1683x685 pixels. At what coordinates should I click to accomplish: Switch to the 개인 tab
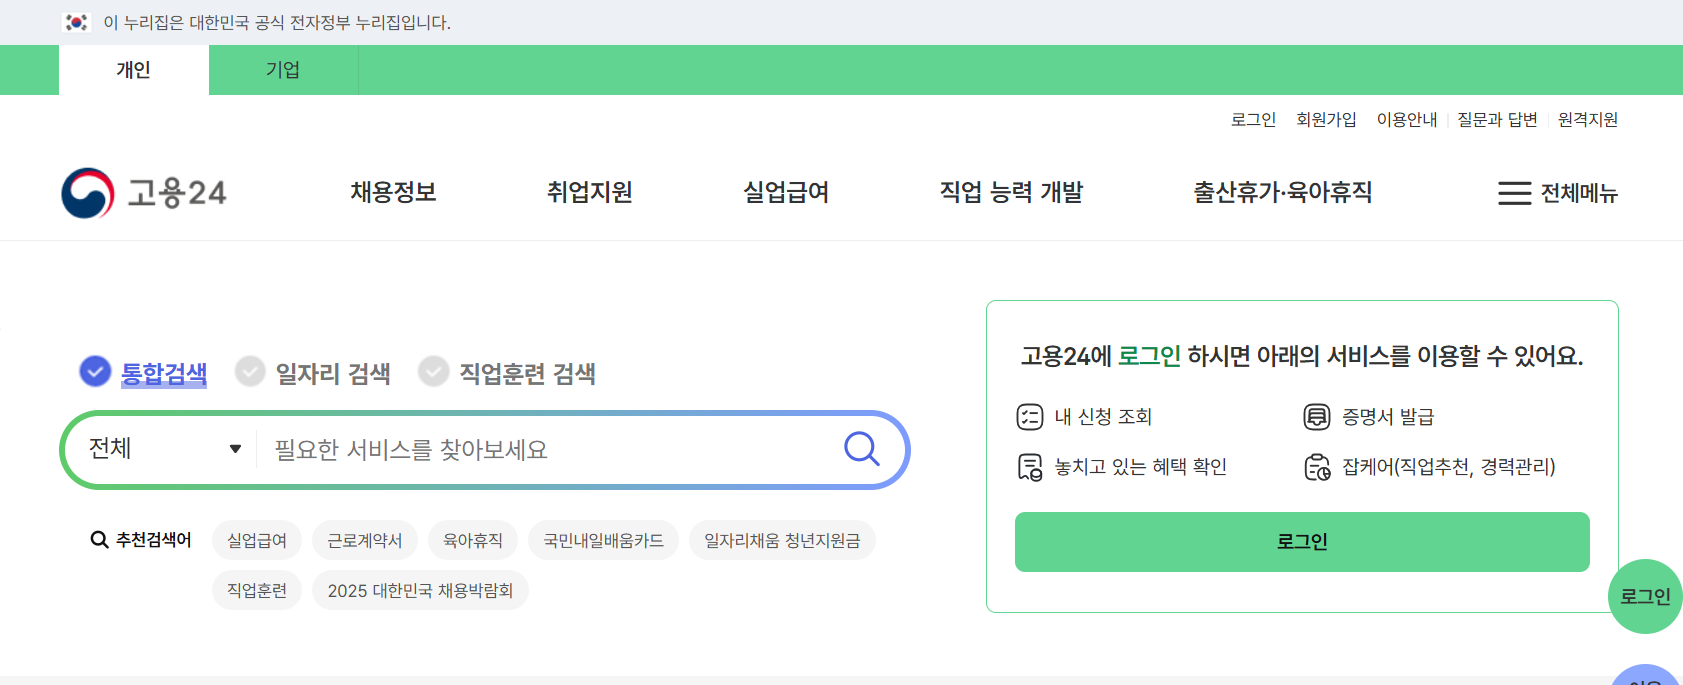tap(134, 70)
